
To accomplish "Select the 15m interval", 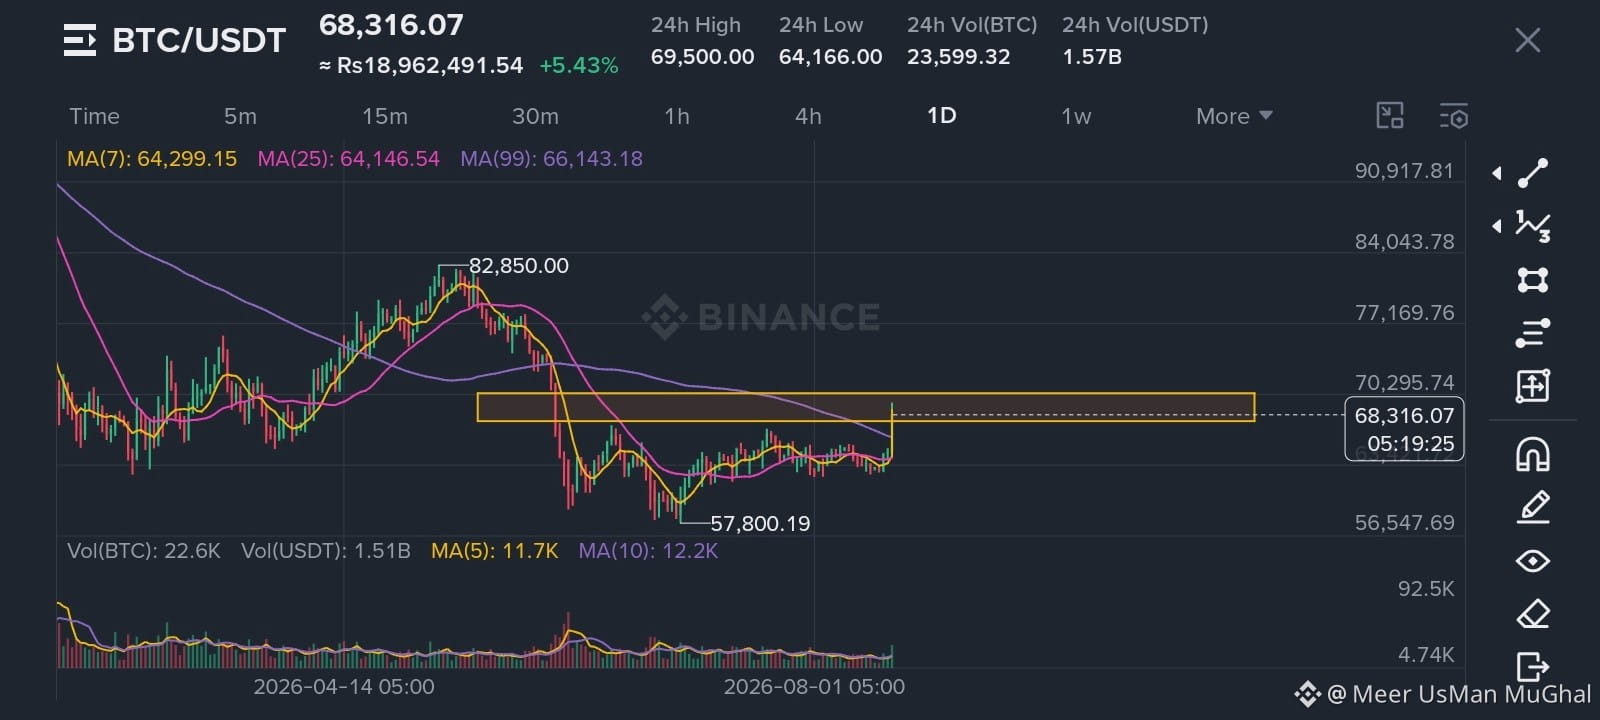I will [385, 116].
